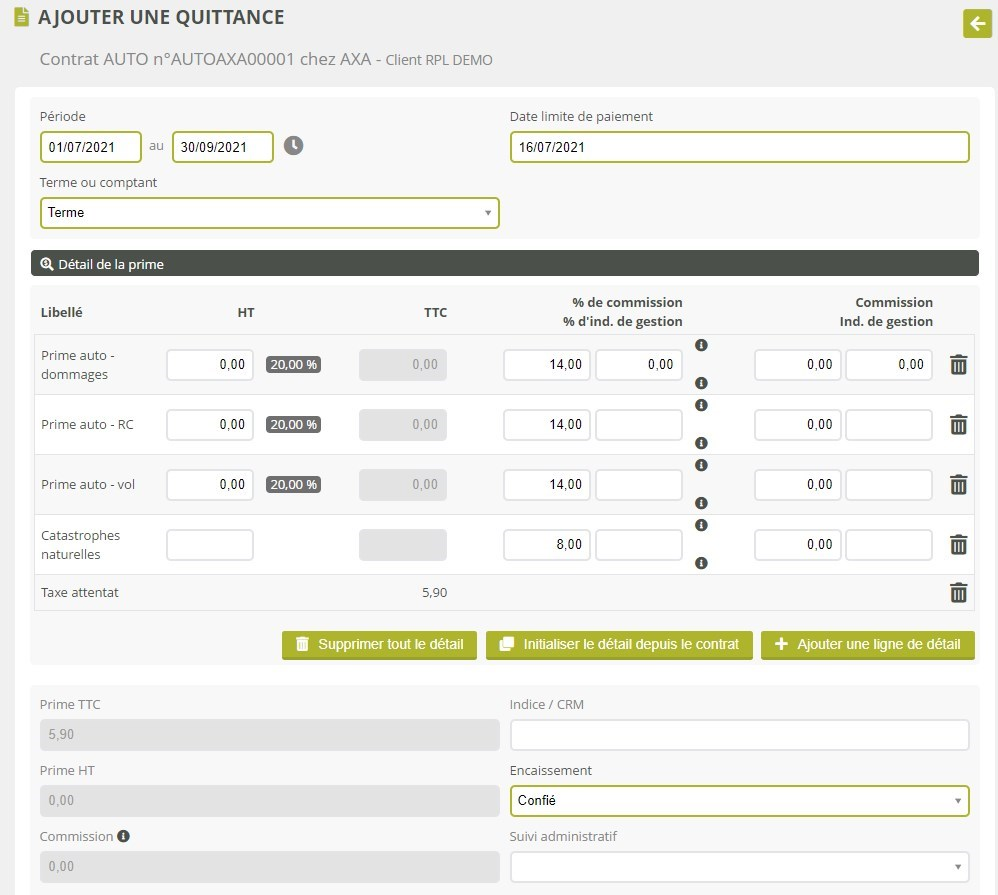Click the clock icon next to period dates
Screen dimensions: 998x895
point(293,146)
